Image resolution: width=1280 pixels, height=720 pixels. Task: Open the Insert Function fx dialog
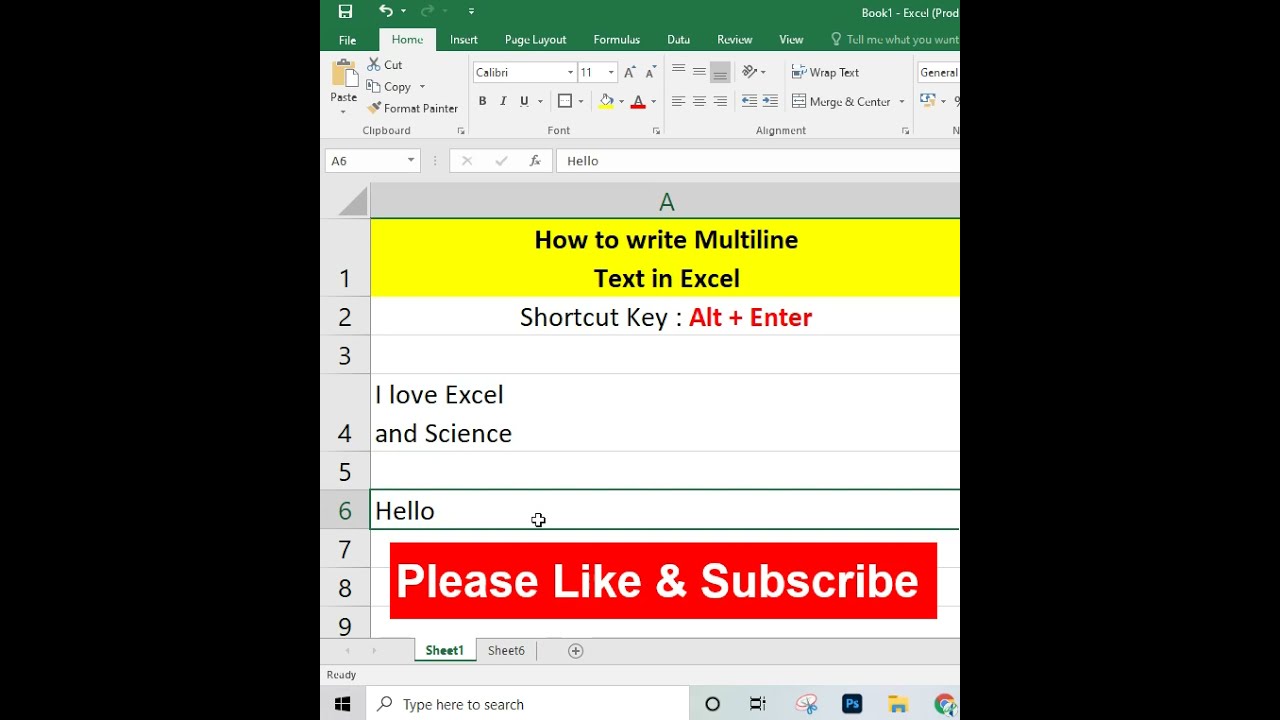pos(535,161)
